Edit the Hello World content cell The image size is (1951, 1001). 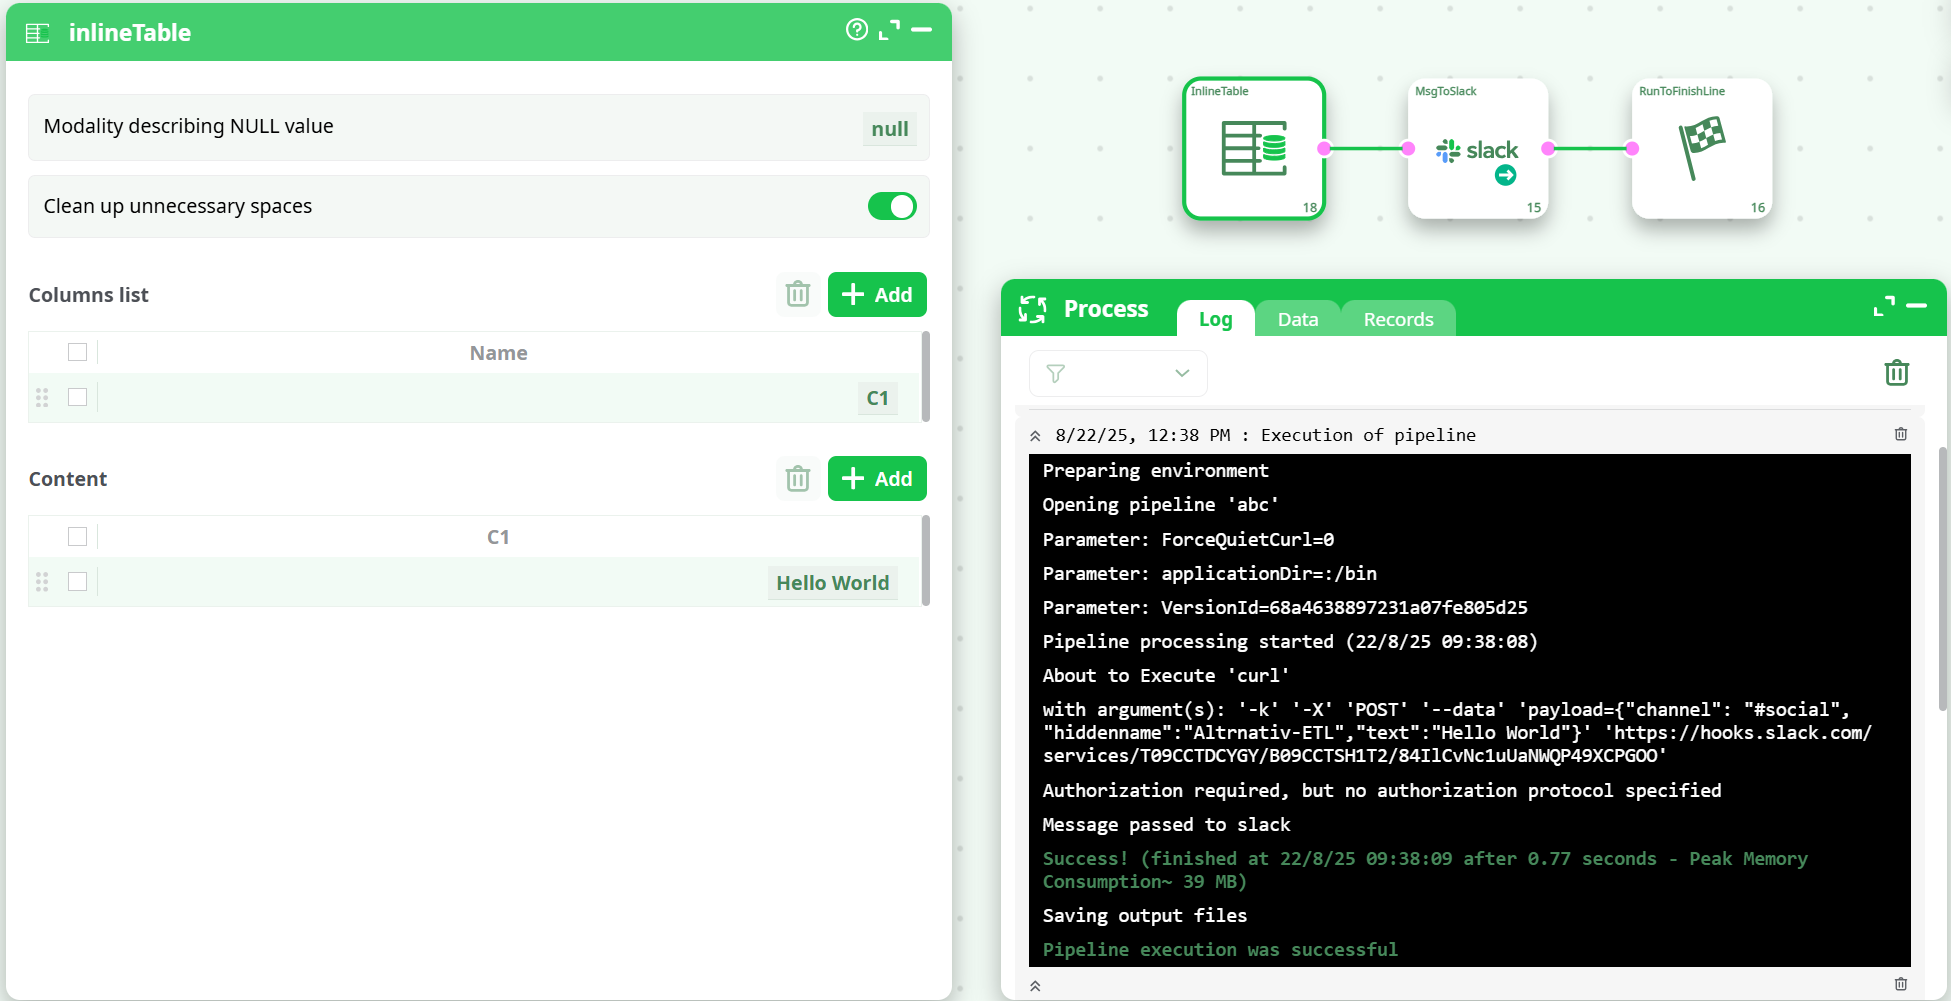pyautogui.click(x=831, y=583)
